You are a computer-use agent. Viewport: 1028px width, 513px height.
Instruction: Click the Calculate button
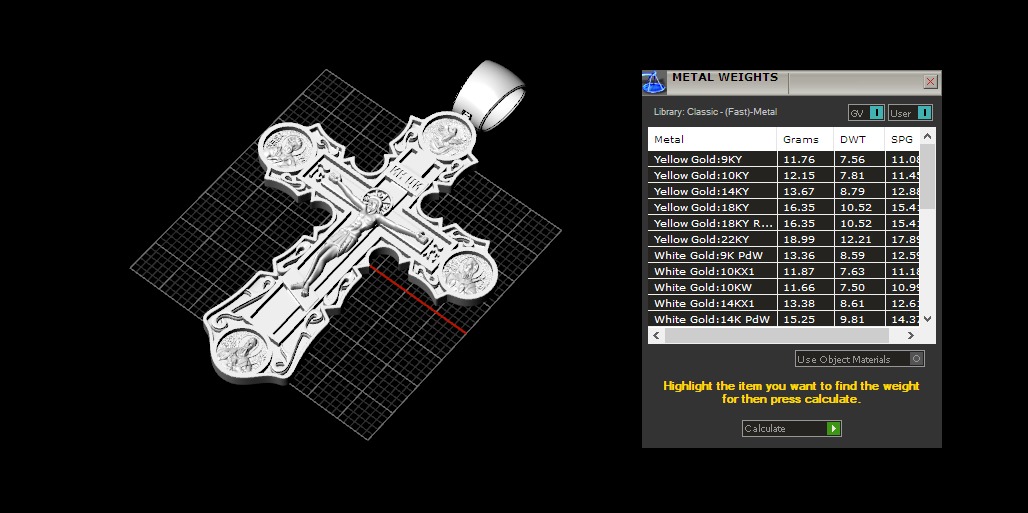coord(791,428)
